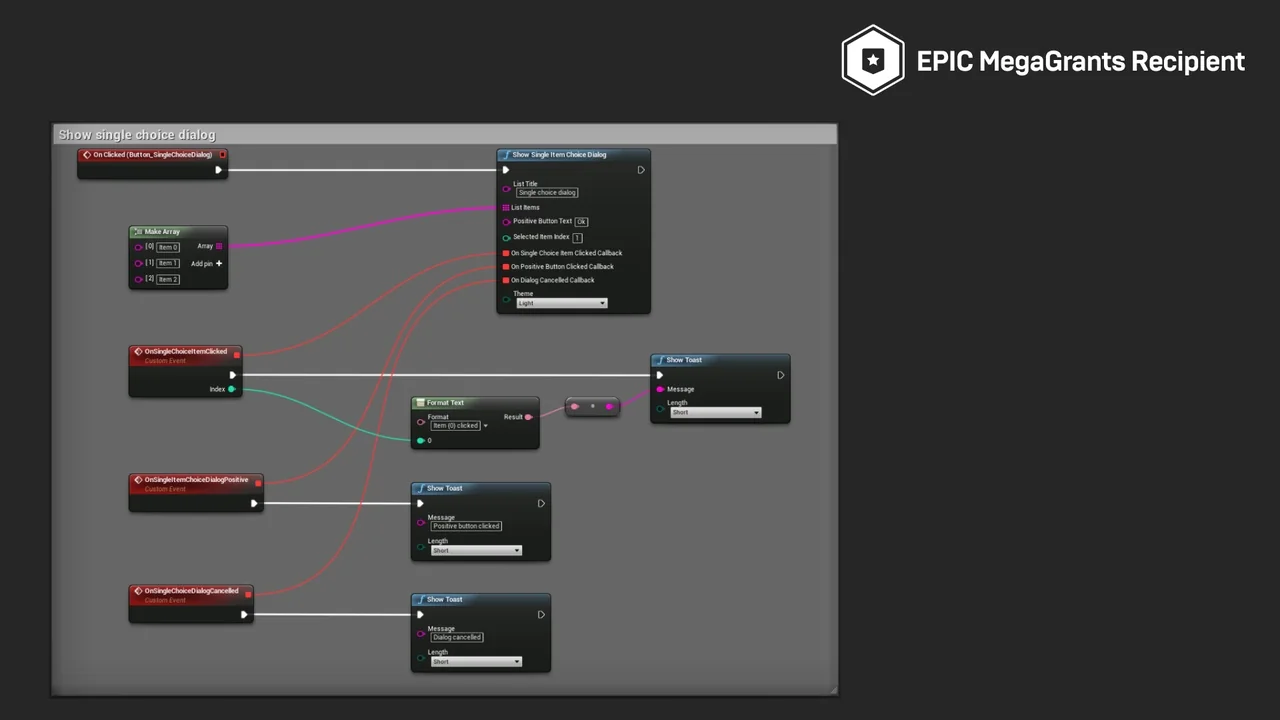Click the On Dialog Cancelled Callback pin

click(x=505, y=281)
